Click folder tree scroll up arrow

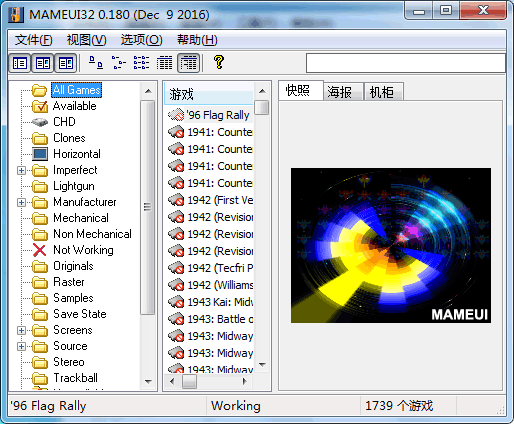coord(148,91)
